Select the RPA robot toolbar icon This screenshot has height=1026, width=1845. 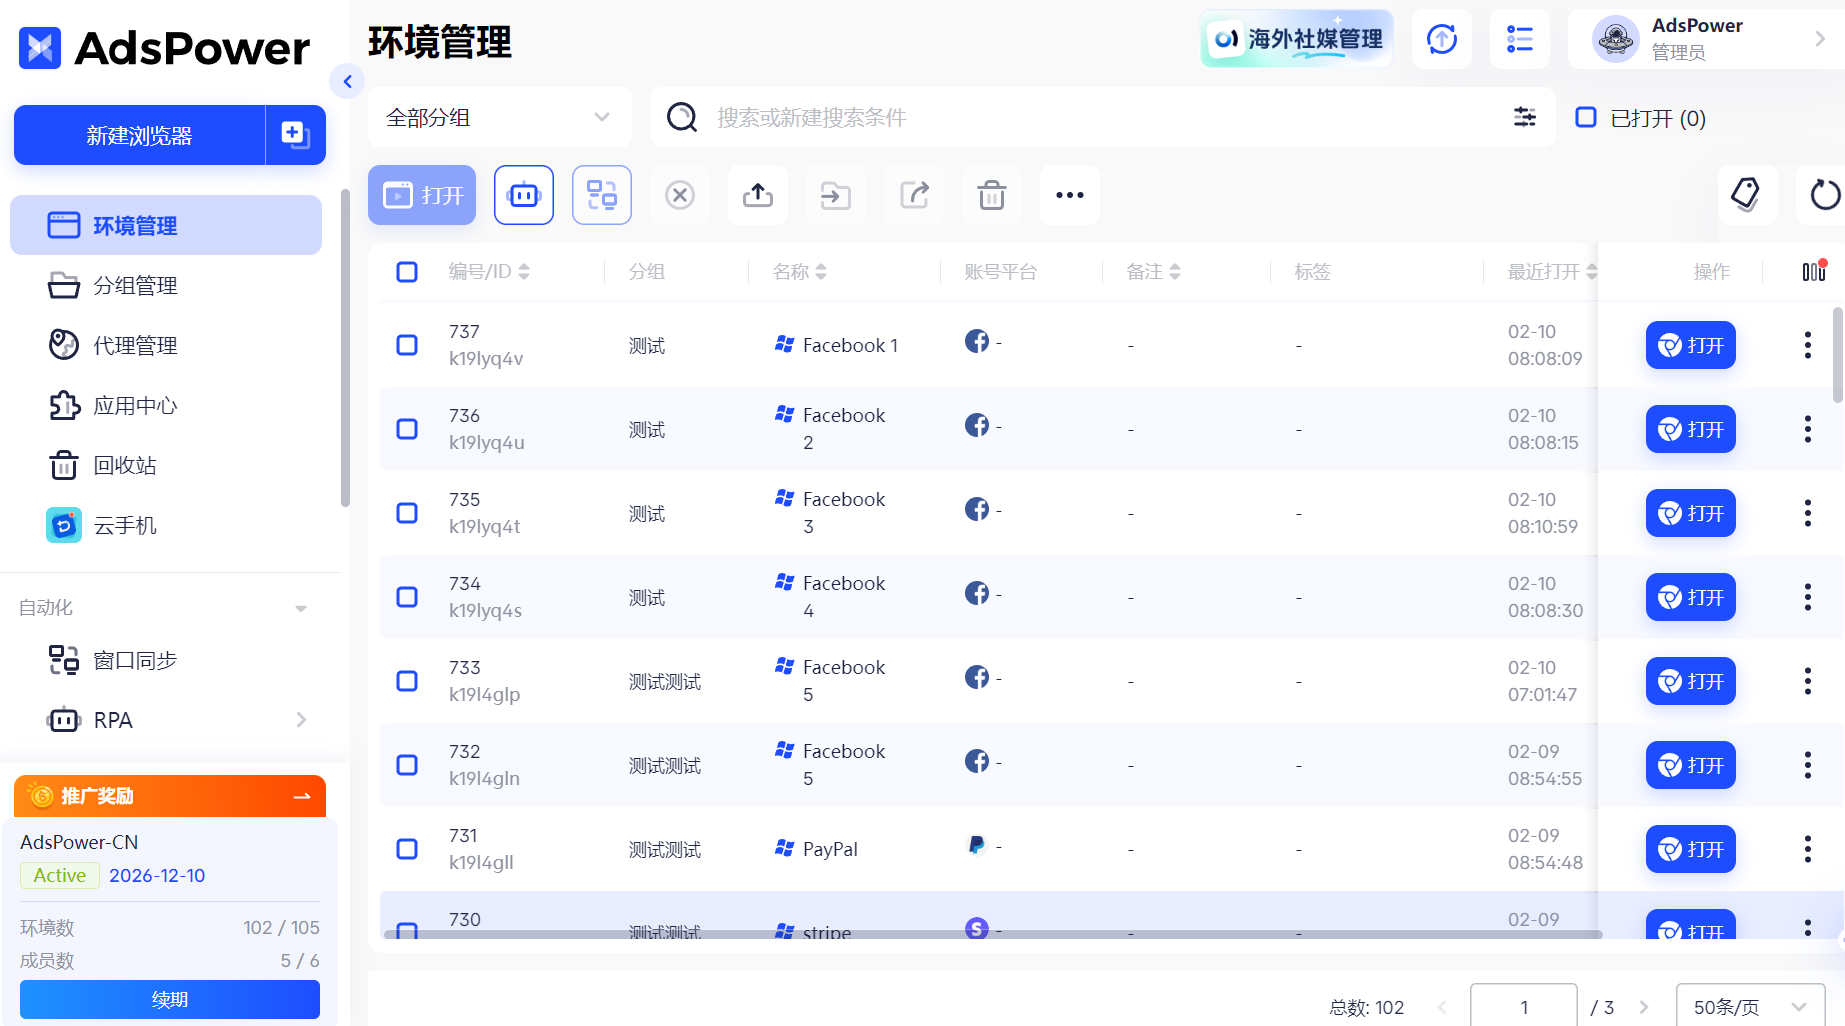point(523,195)
